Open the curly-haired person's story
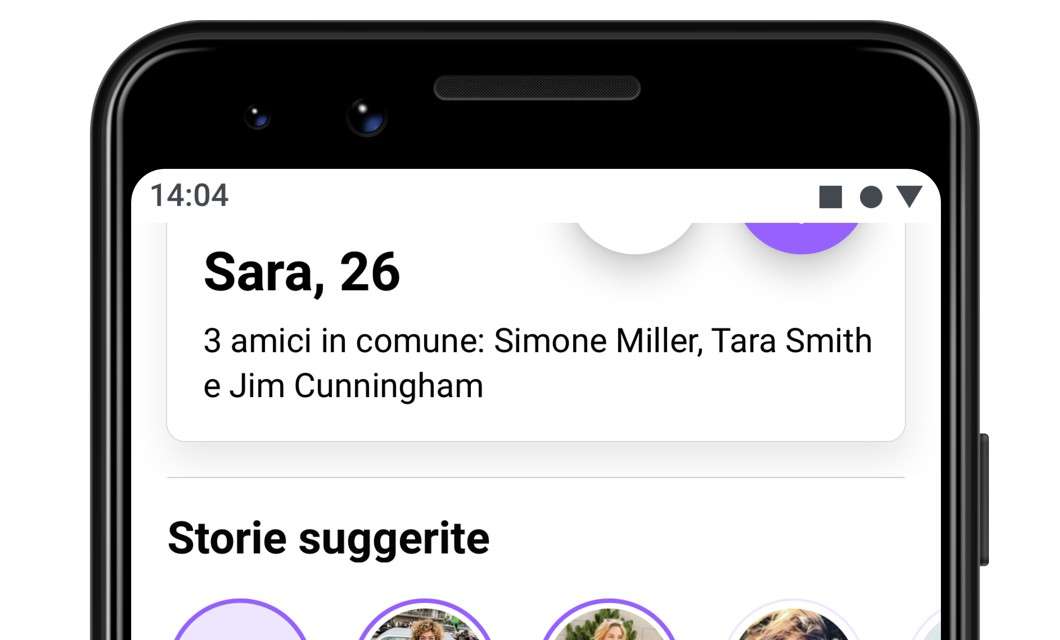 click(x=425, y=620)
